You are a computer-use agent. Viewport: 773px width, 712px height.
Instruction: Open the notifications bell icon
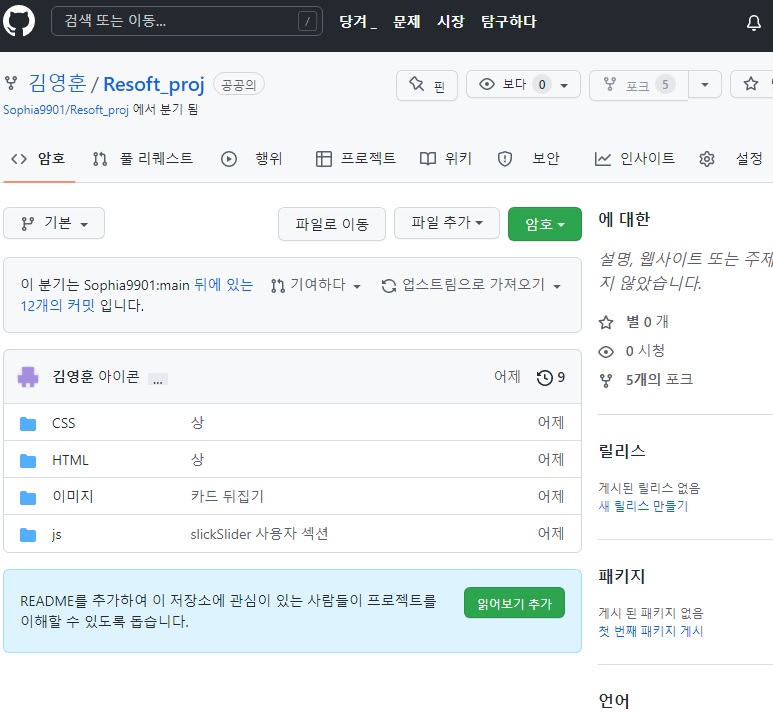[x=753, y=22]
